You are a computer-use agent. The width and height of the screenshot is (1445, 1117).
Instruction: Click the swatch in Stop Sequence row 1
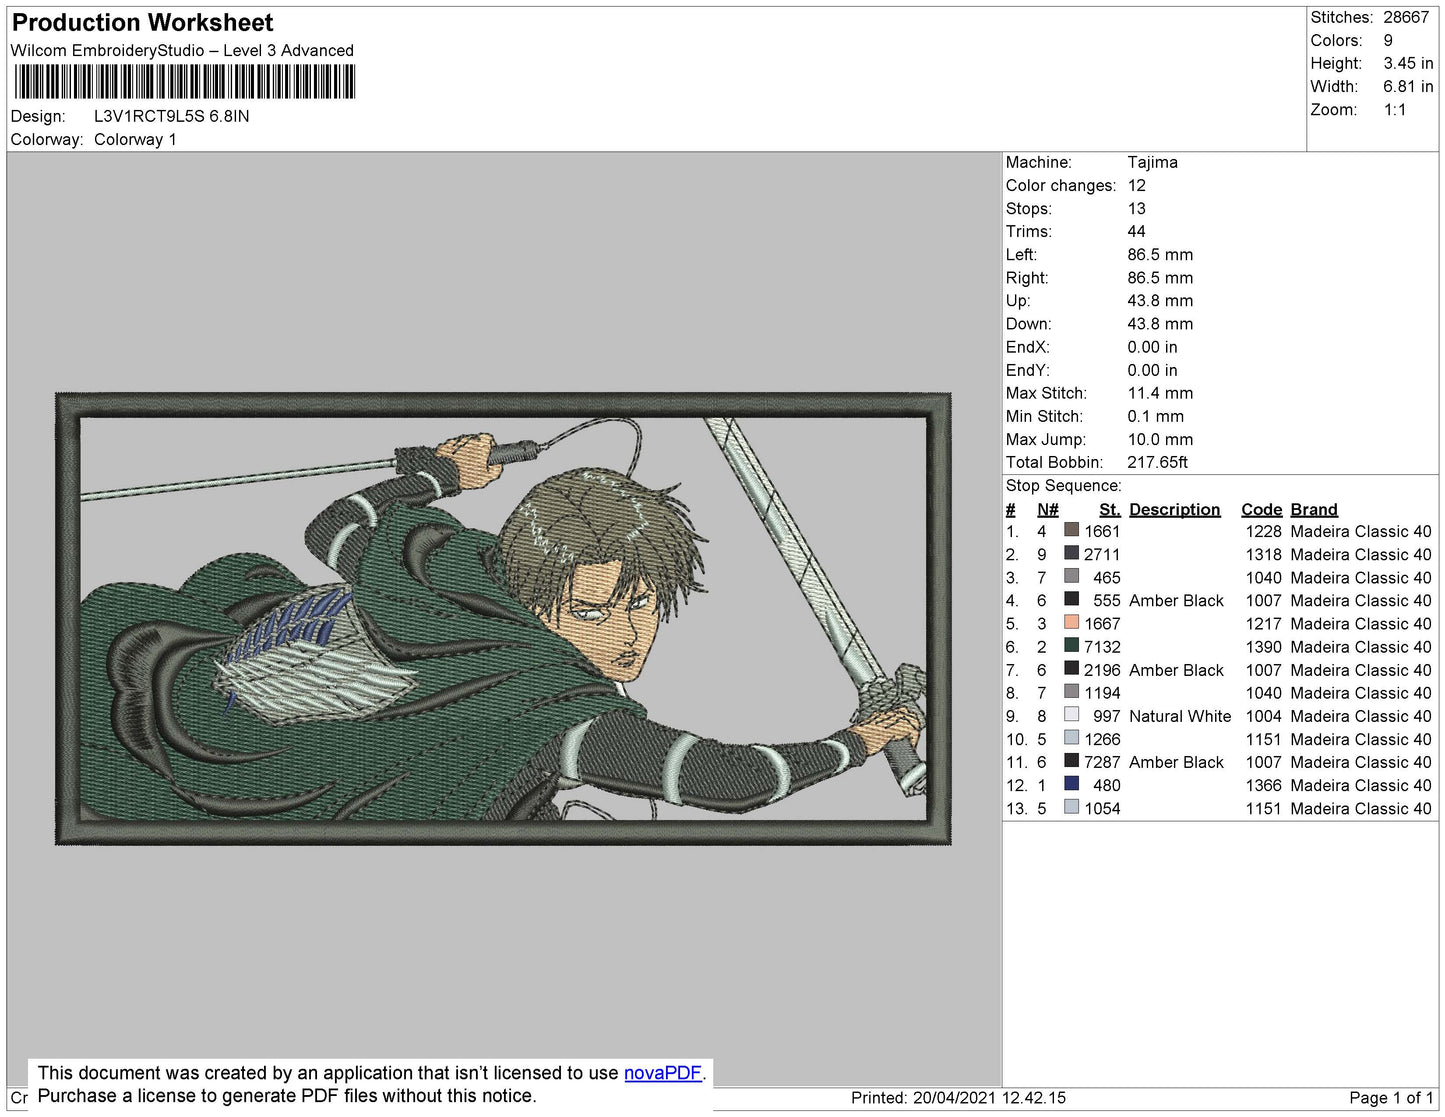coord(1071,531)
